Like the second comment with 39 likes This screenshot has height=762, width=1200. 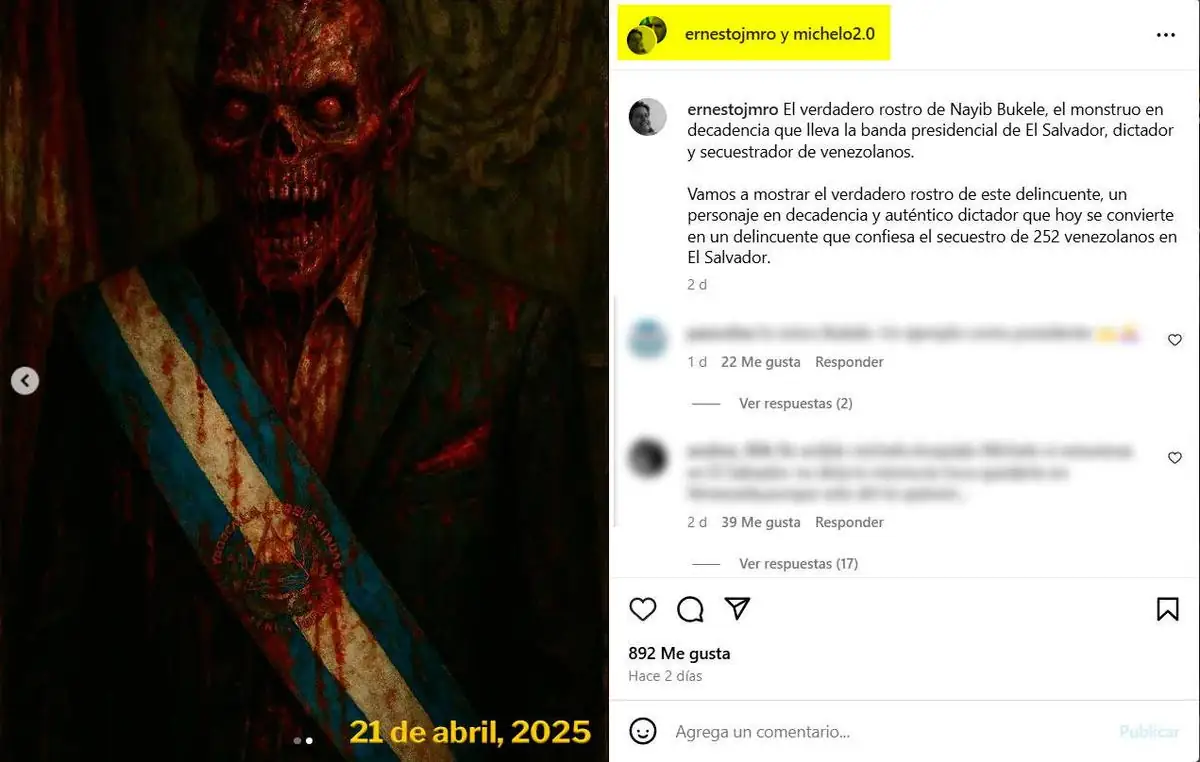tap(1175, 458)
